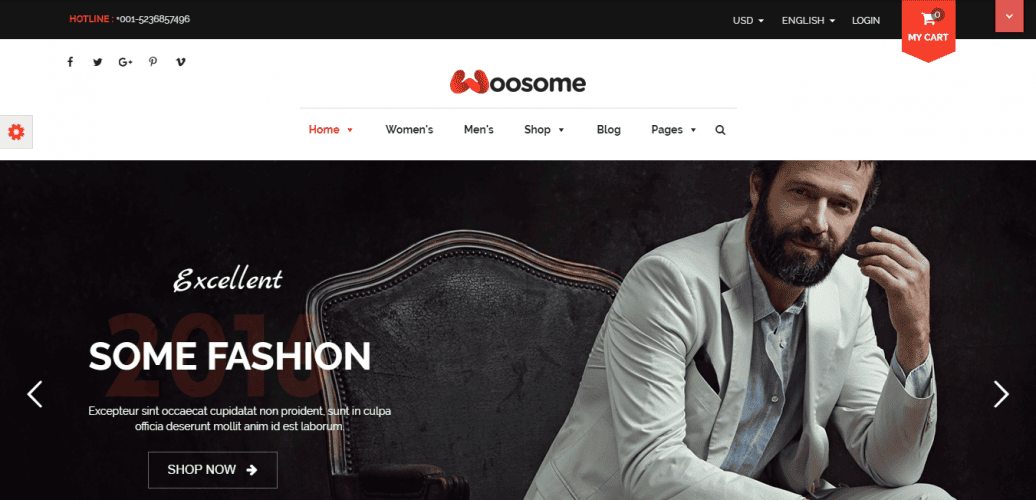The width and height of the screenshot is (1036, 500).
Task: Open the Pages menu dropdown
Action: coord(674,129)
